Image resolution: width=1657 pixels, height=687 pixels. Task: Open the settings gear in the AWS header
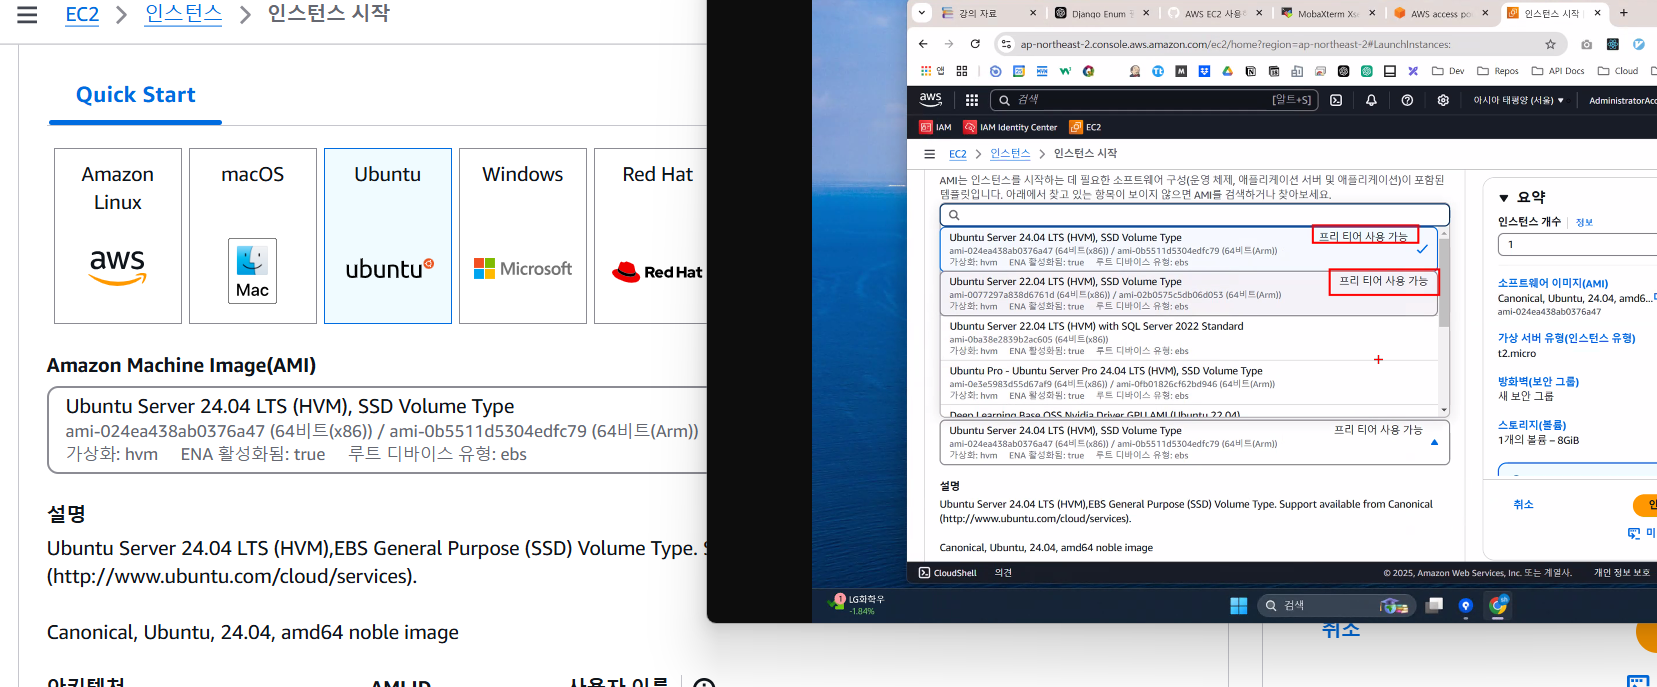click(x=1443, y=100)
